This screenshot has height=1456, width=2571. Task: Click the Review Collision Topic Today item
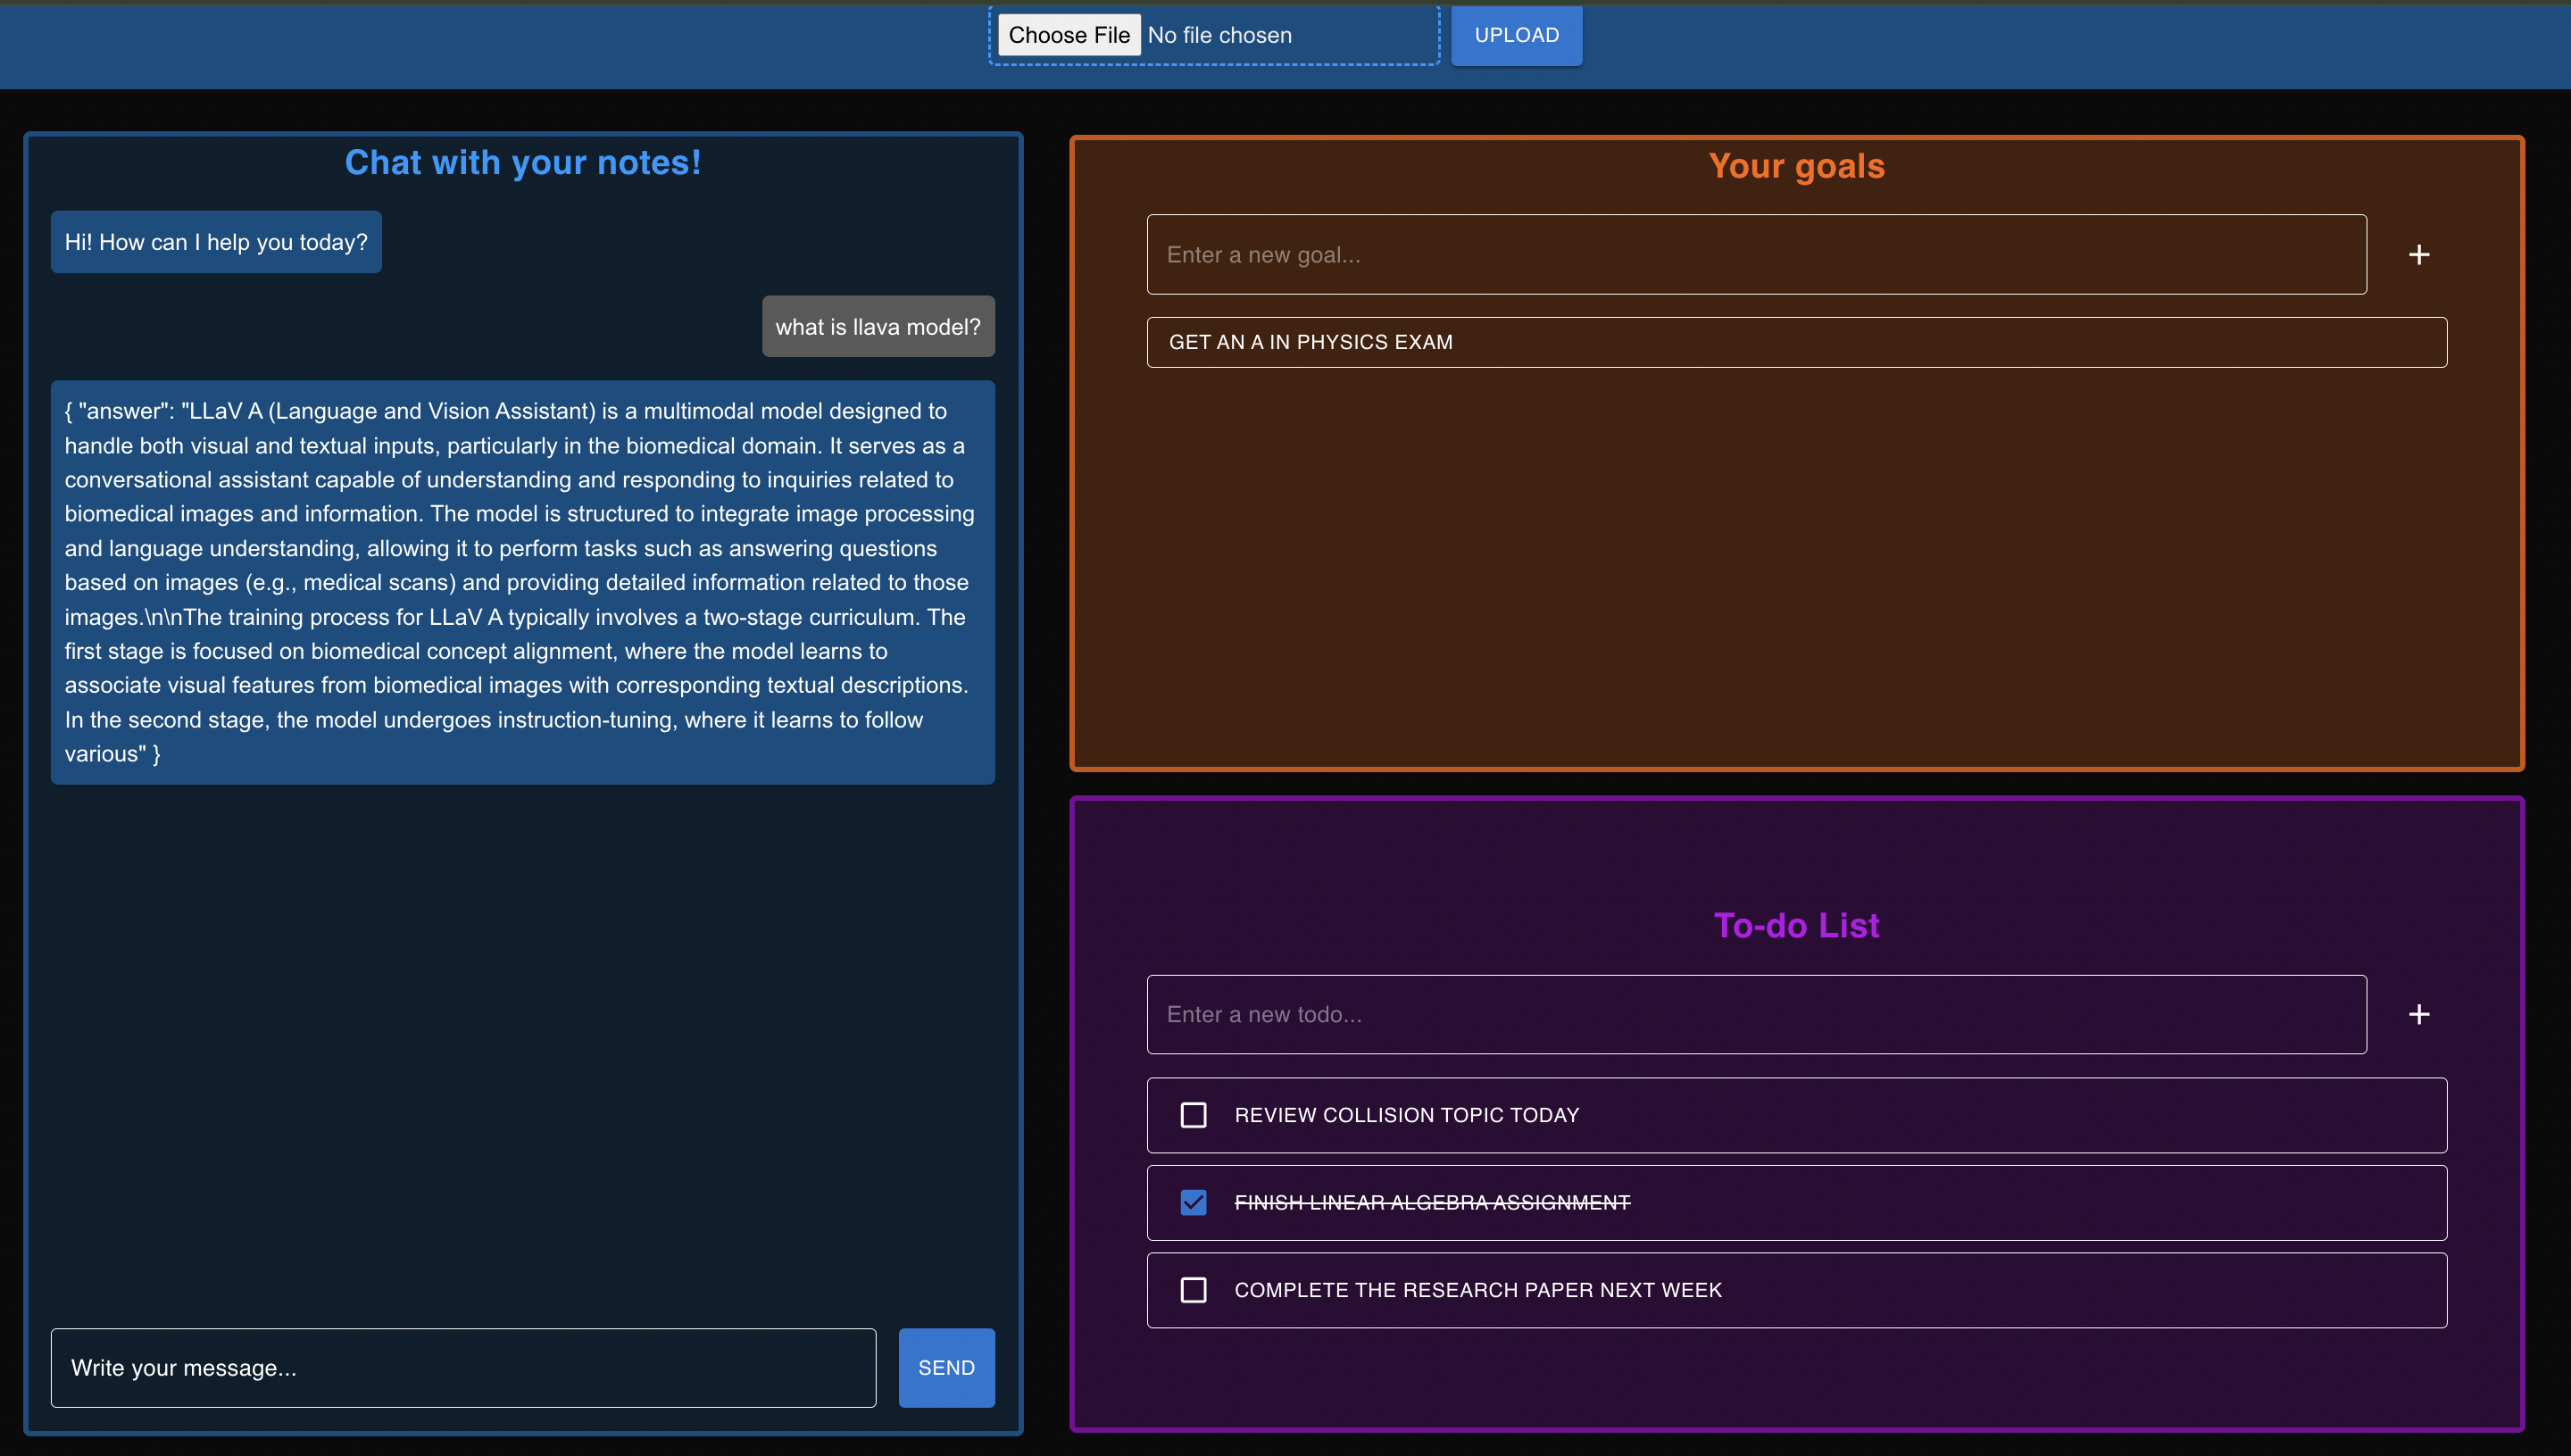pos(1406,1115)
